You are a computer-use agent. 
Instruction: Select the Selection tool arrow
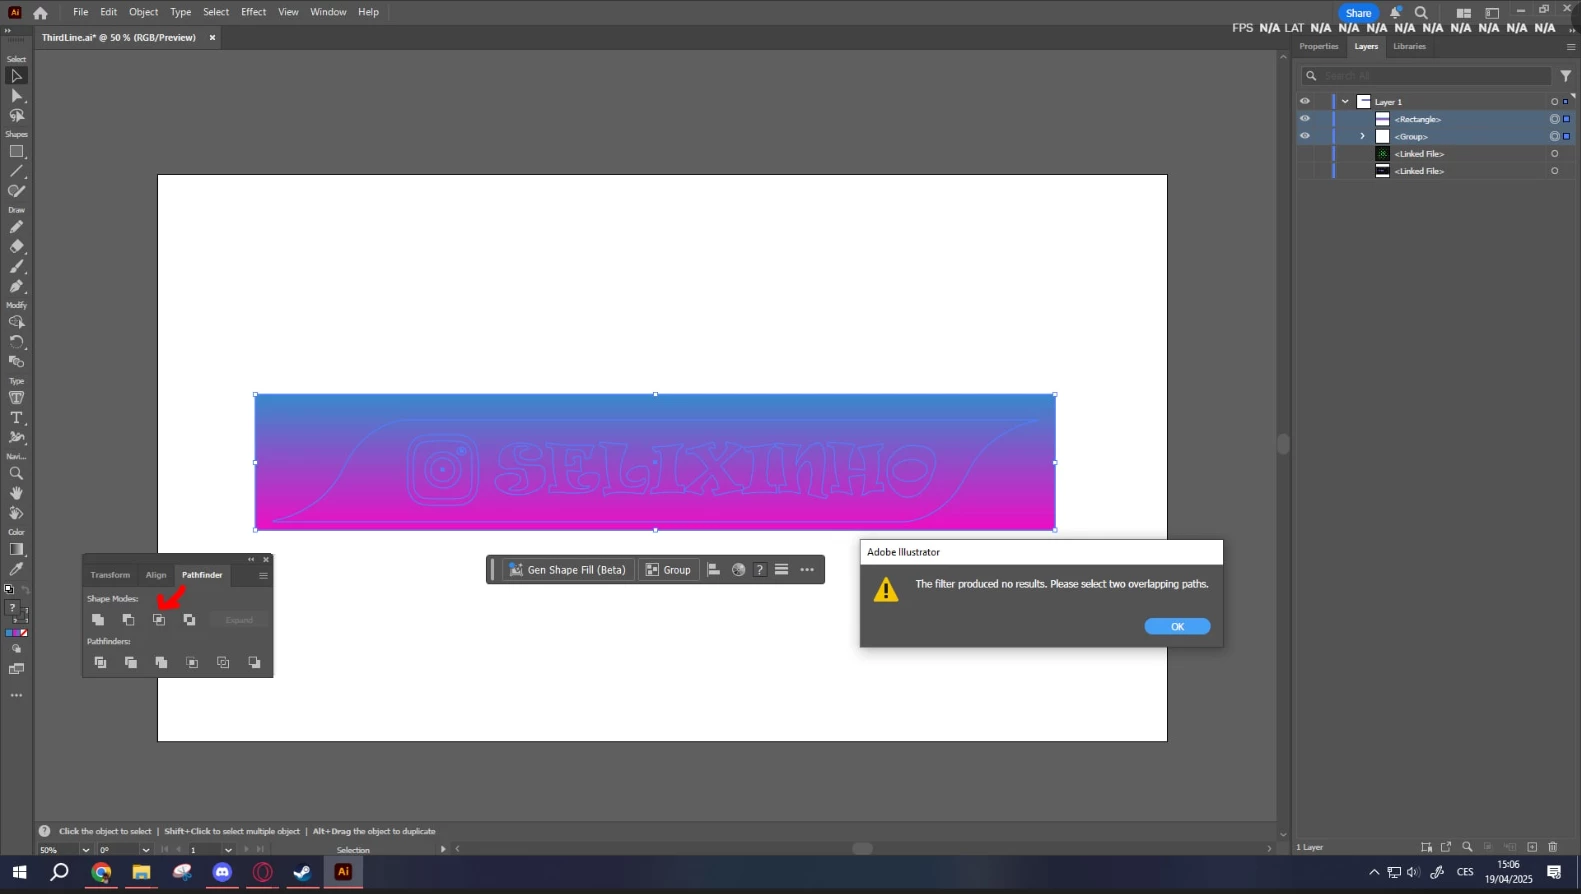click(16, 76)
